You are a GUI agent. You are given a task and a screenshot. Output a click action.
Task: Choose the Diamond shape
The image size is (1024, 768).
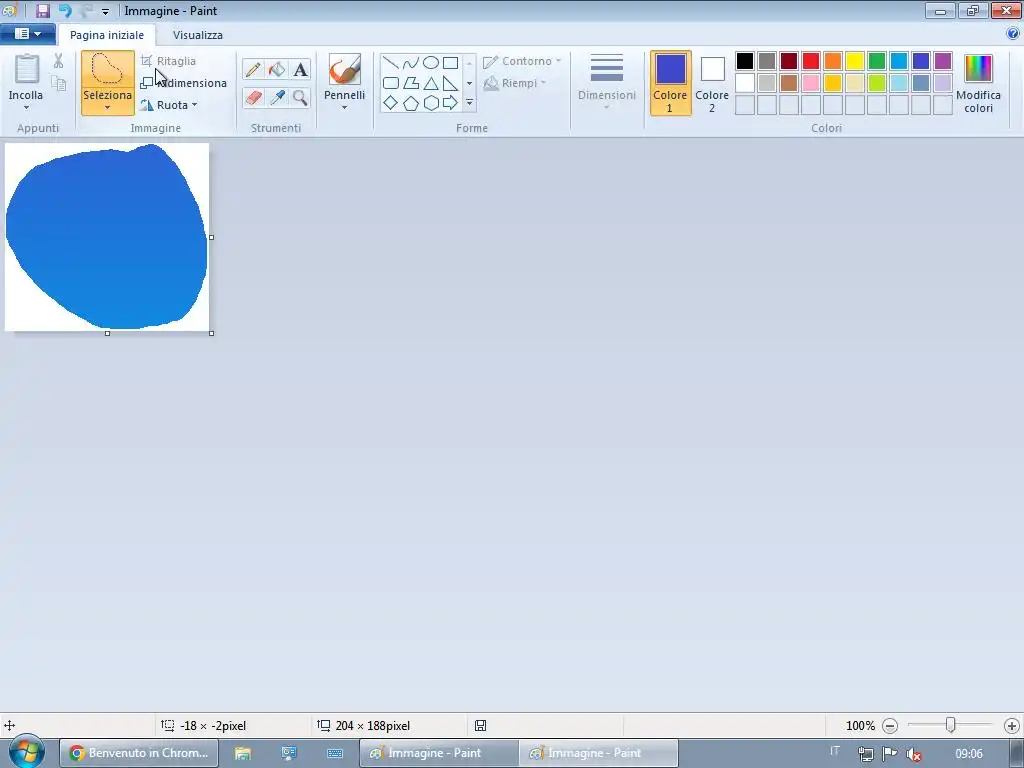coord(391,103)
